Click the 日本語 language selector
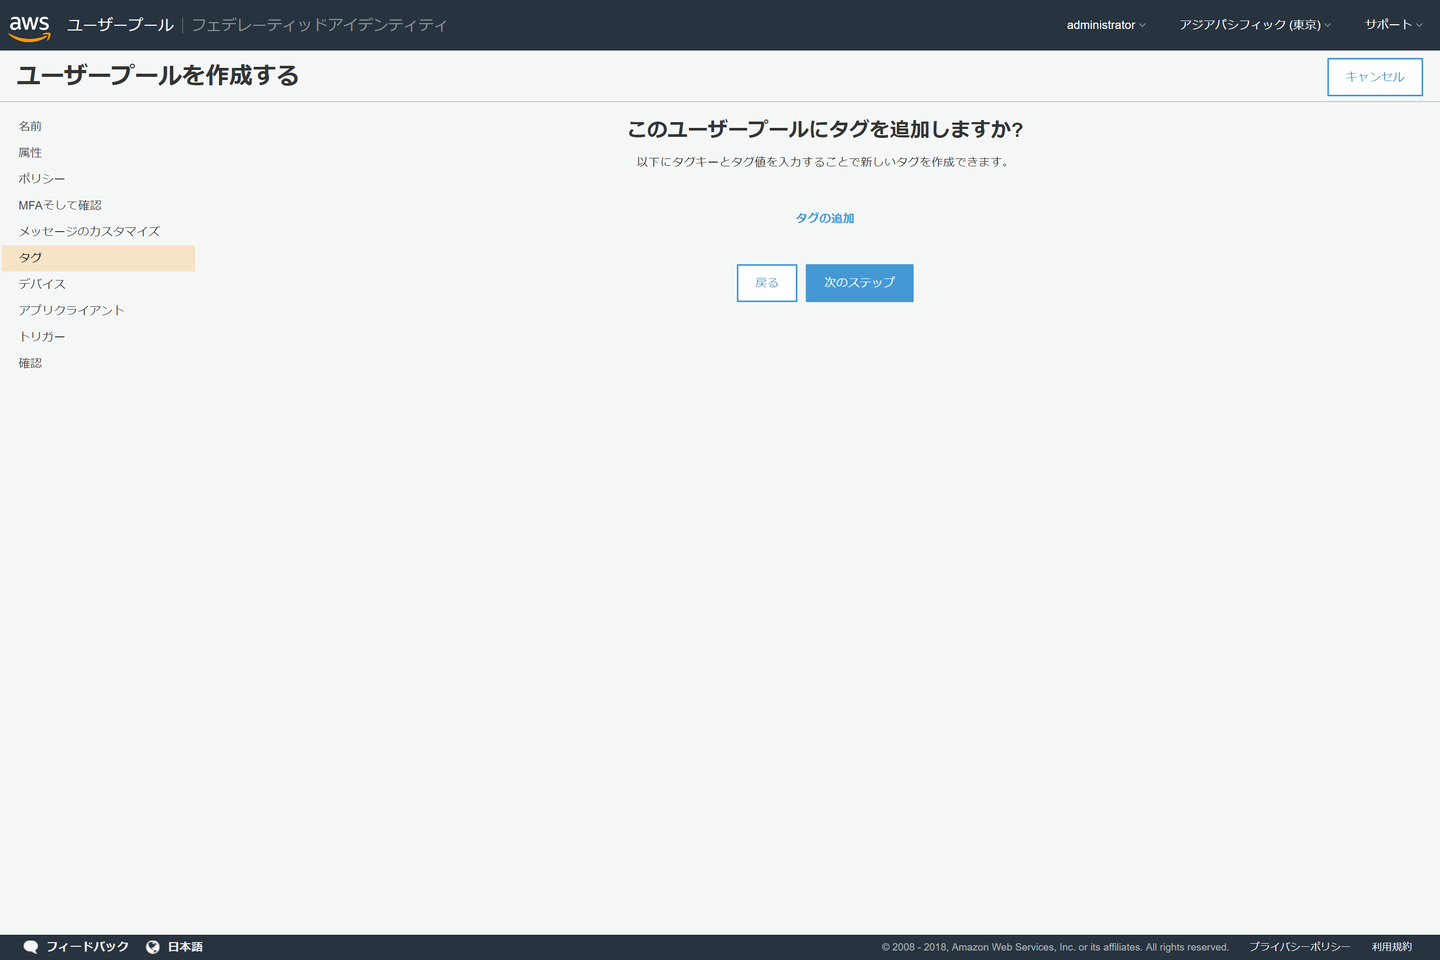This screenshot has width=1440, height=960. click(185, 947)
